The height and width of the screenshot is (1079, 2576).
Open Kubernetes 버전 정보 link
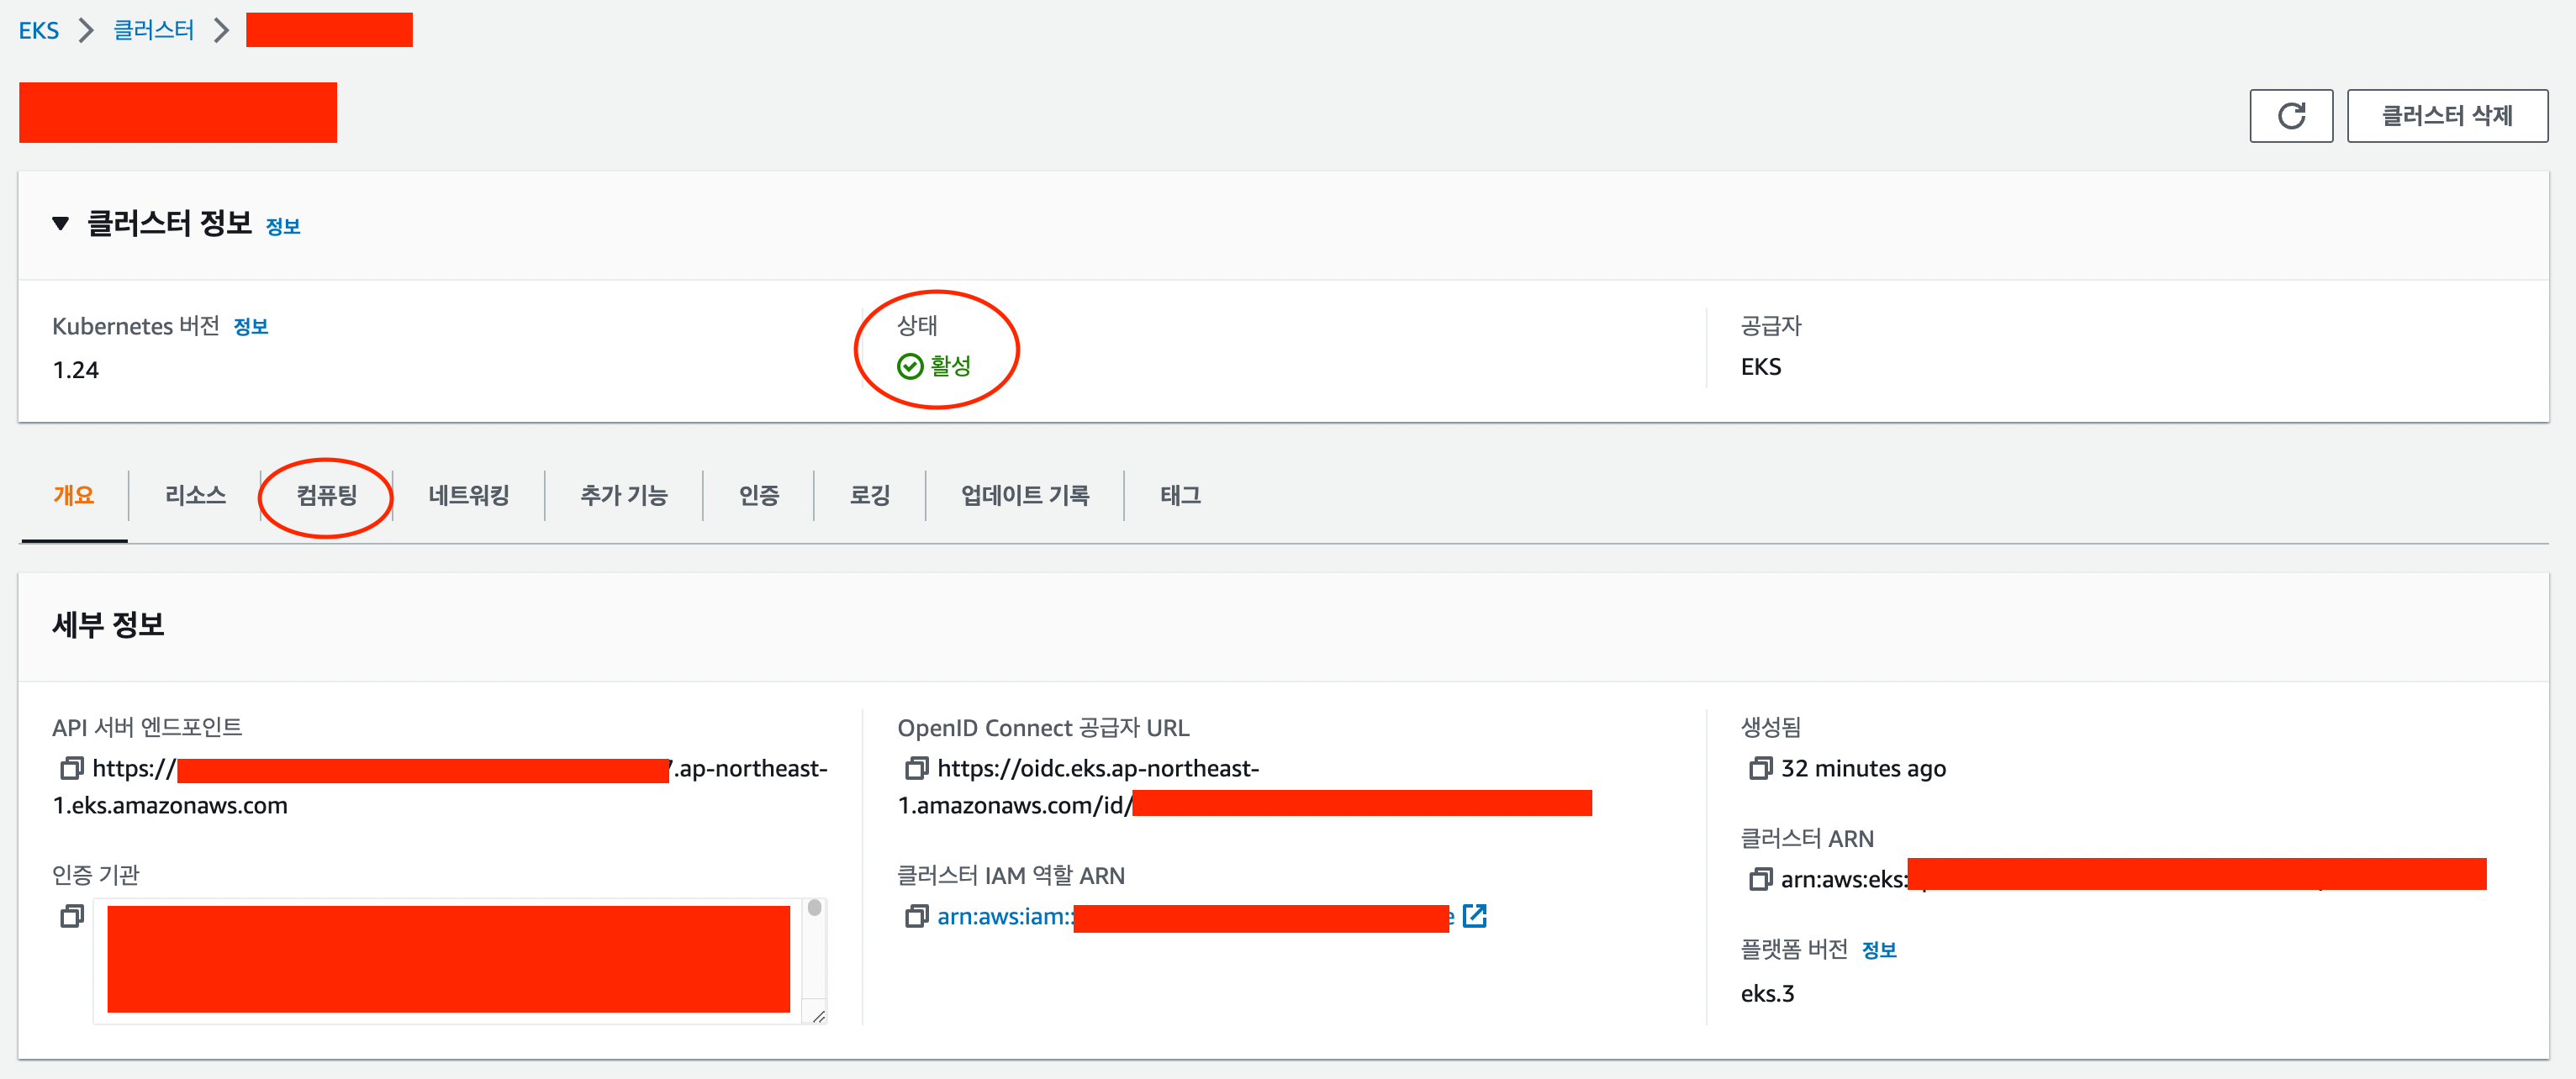coord(250,327)
